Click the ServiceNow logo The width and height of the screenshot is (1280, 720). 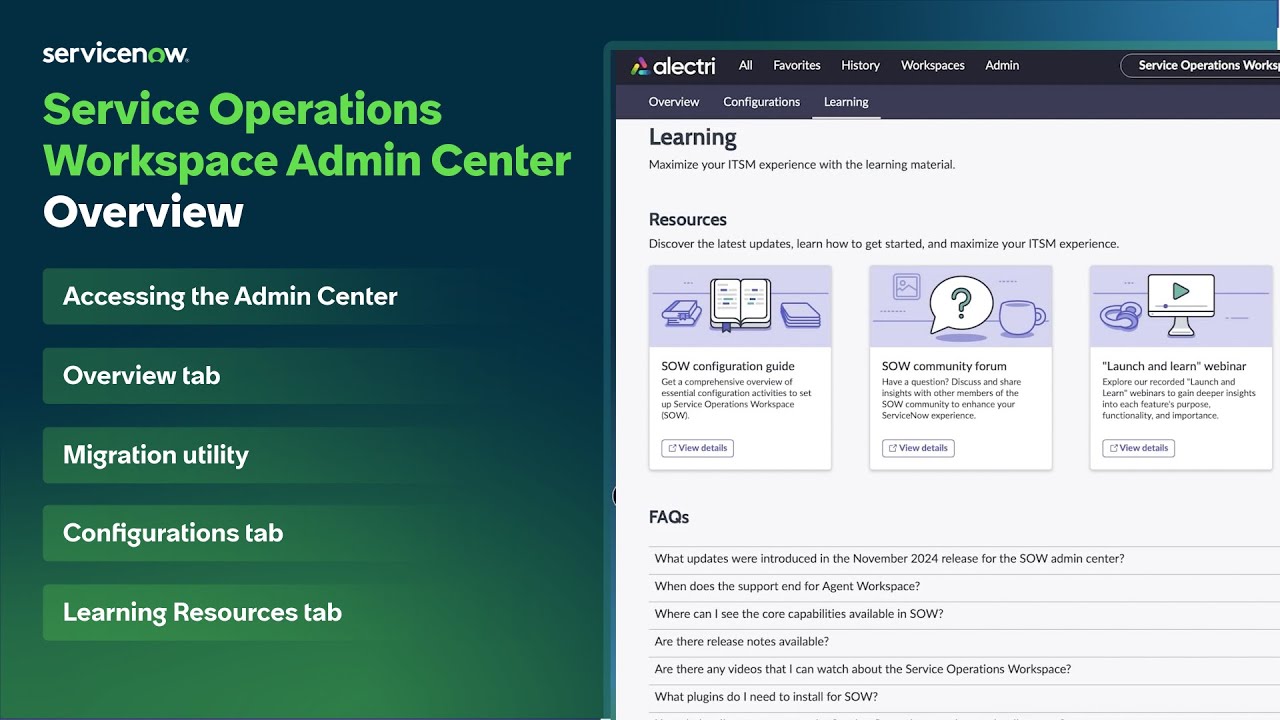click(x=116, y=54)
